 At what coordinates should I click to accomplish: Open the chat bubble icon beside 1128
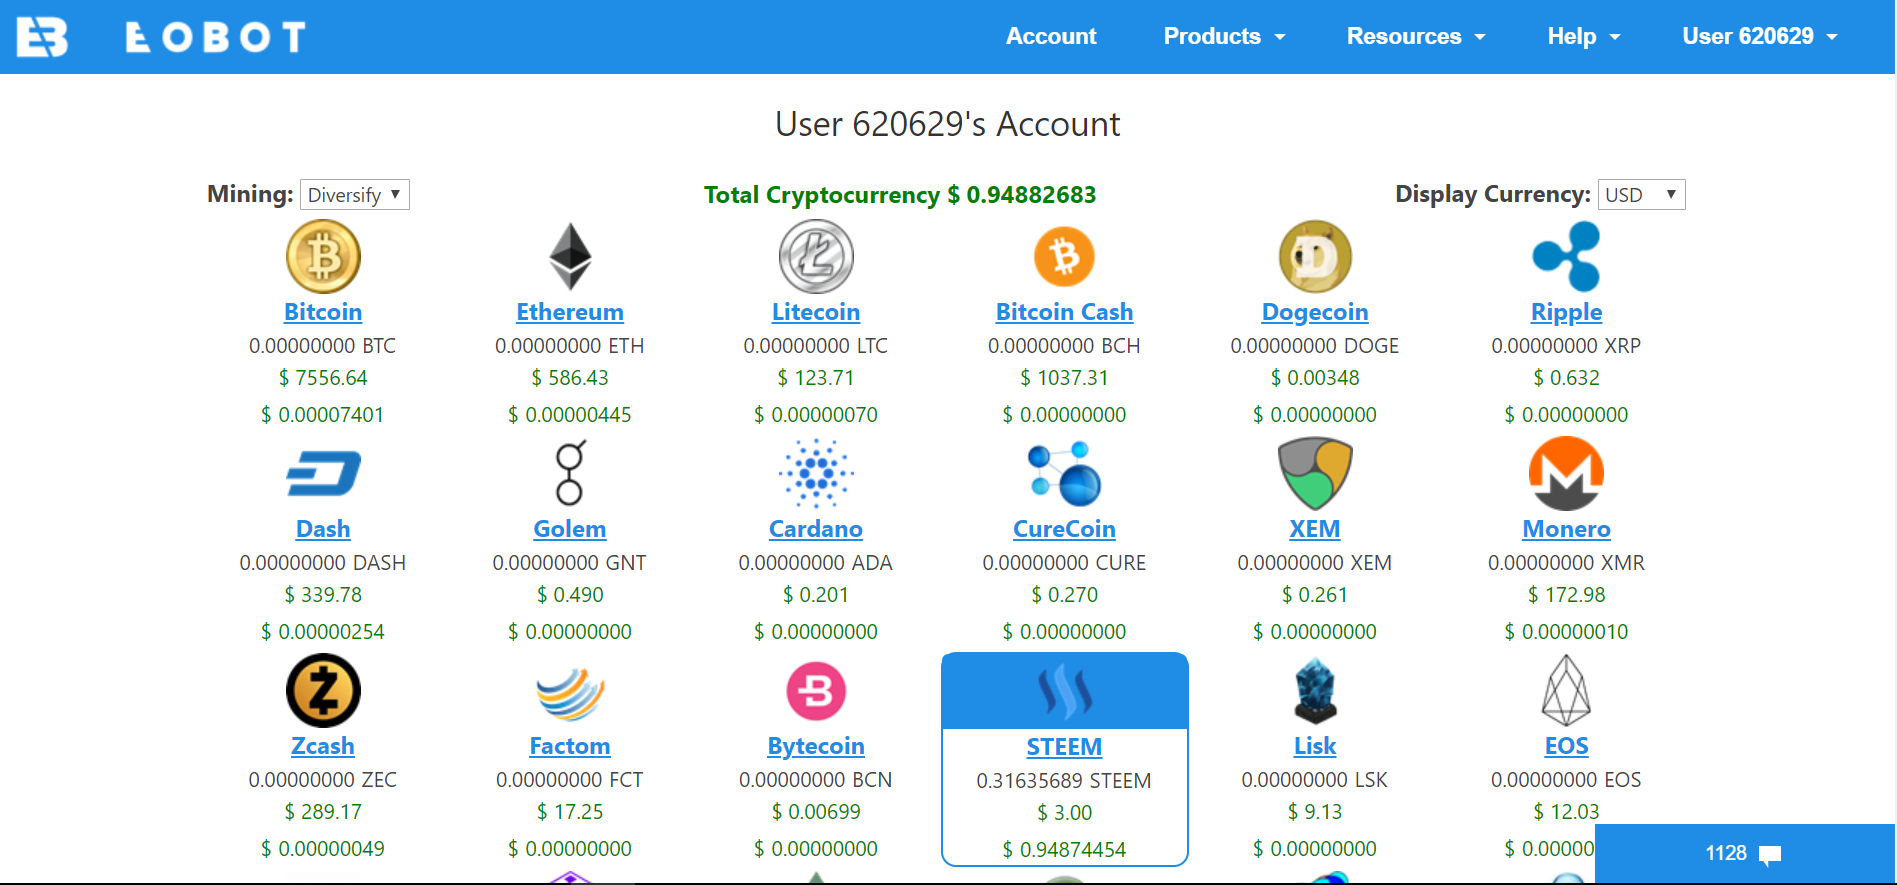point(1770,855)
